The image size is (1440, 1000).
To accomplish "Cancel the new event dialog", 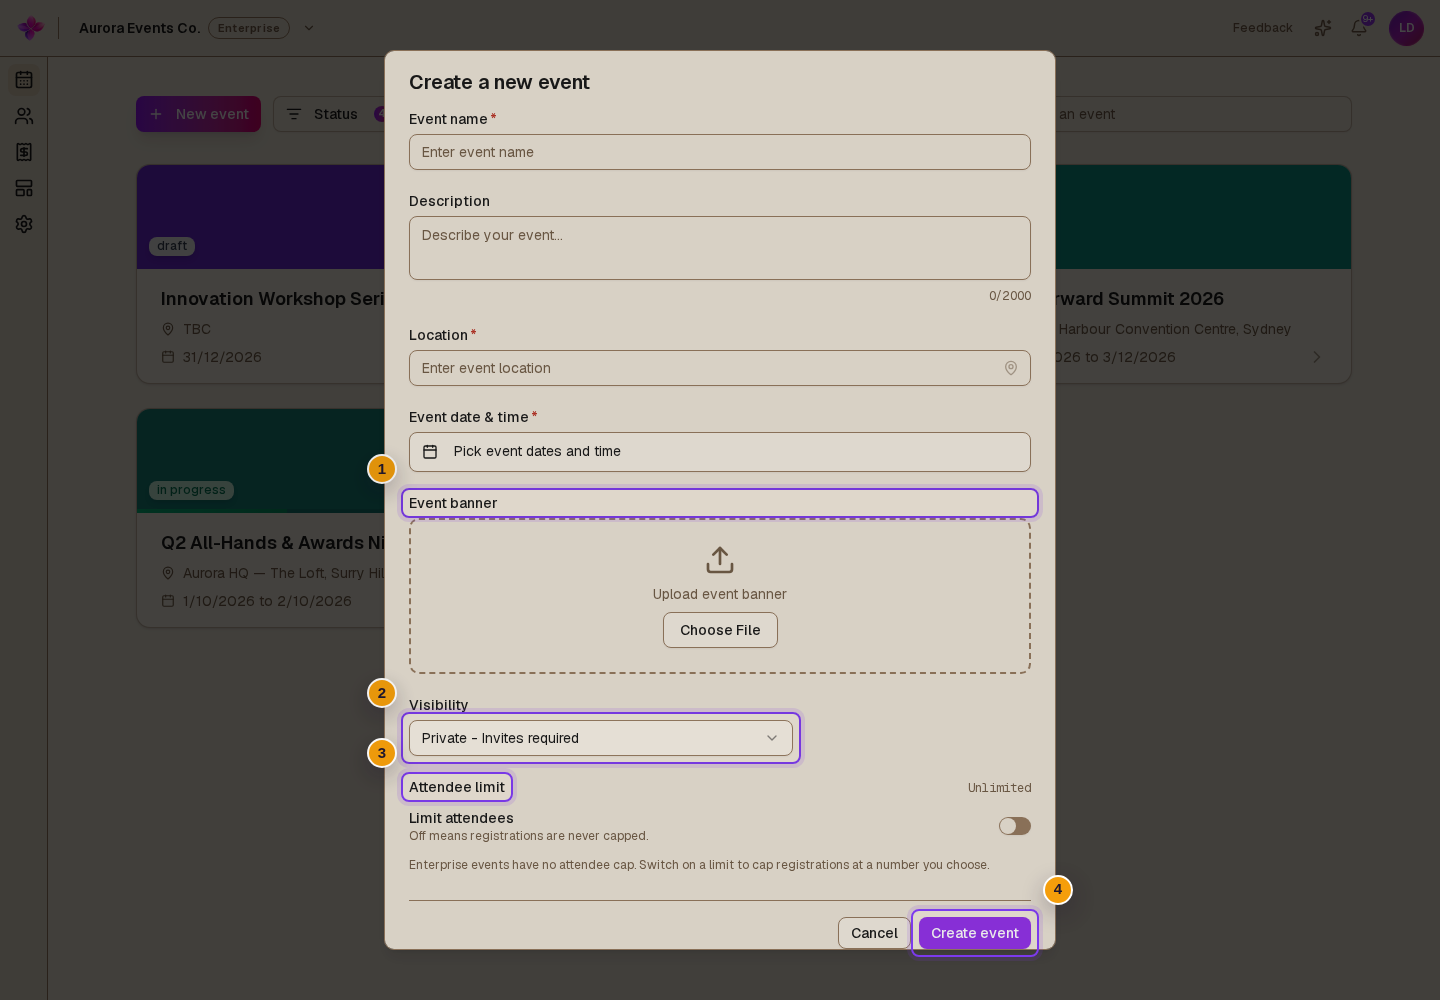I will pyautogui.click(x=874, y=933).
